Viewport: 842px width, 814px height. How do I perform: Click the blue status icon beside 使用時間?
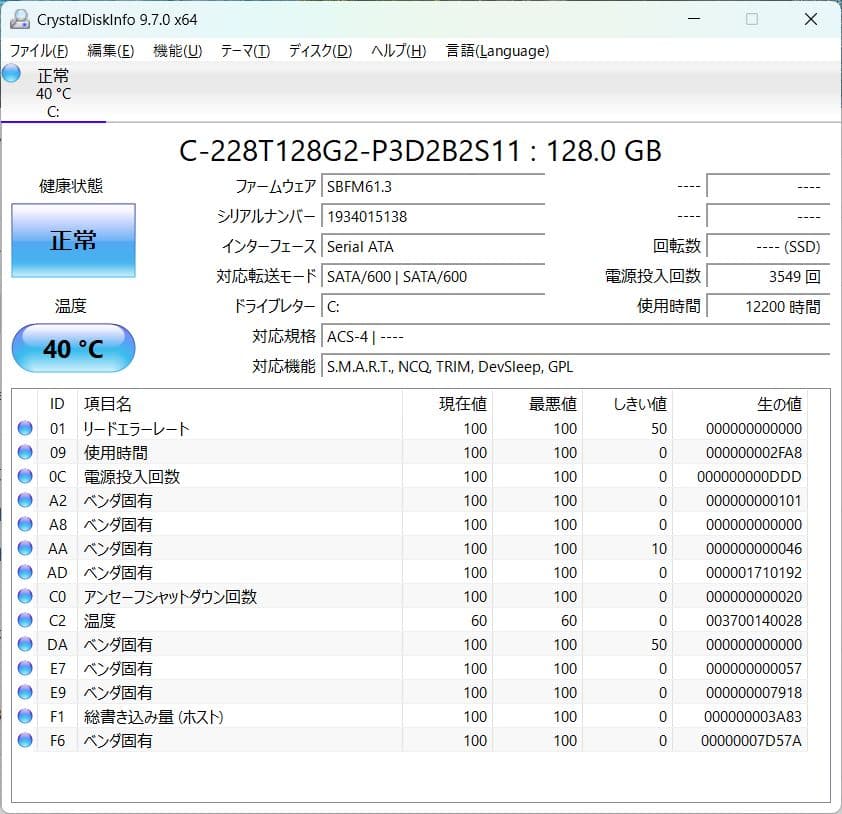click(x=25, y=453)
